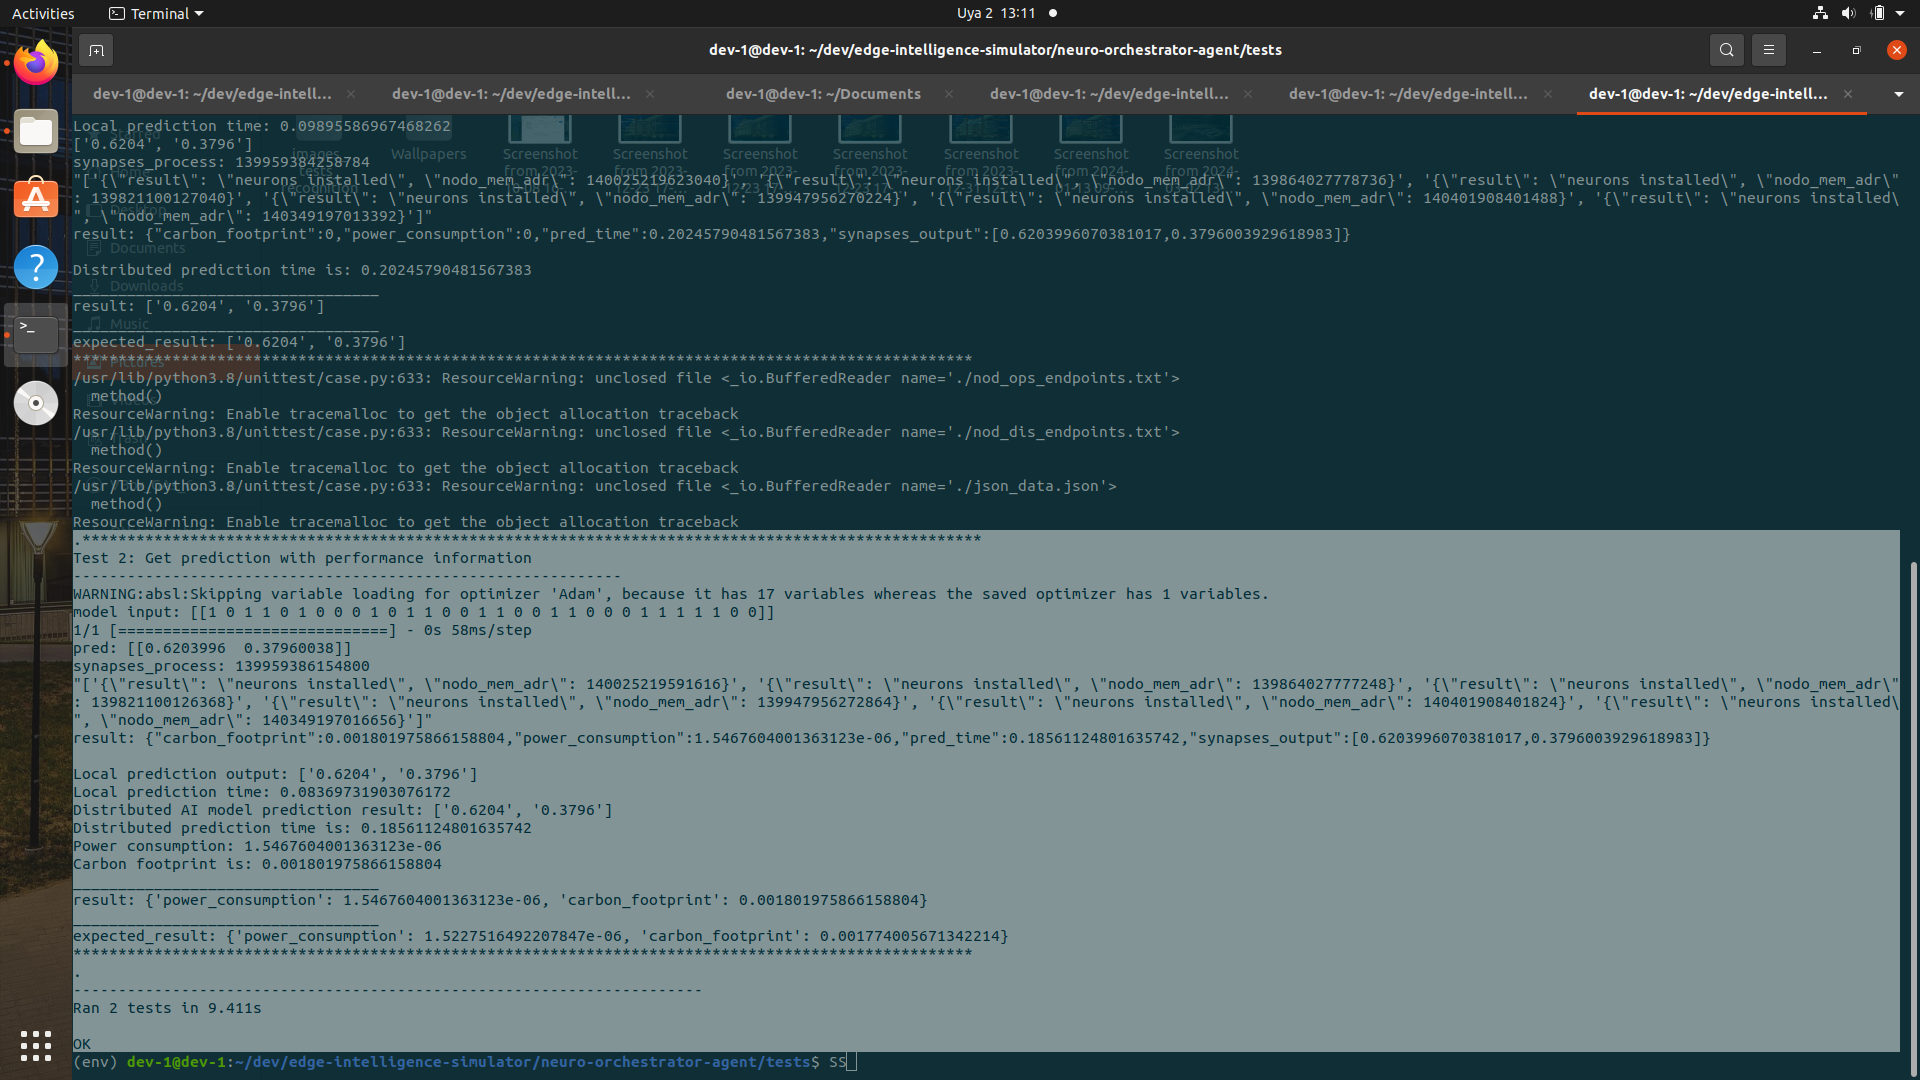Open the Help icon in dock
Image resolution: width=1920 pixels, height=1080 pixels.
click(36, 267)
